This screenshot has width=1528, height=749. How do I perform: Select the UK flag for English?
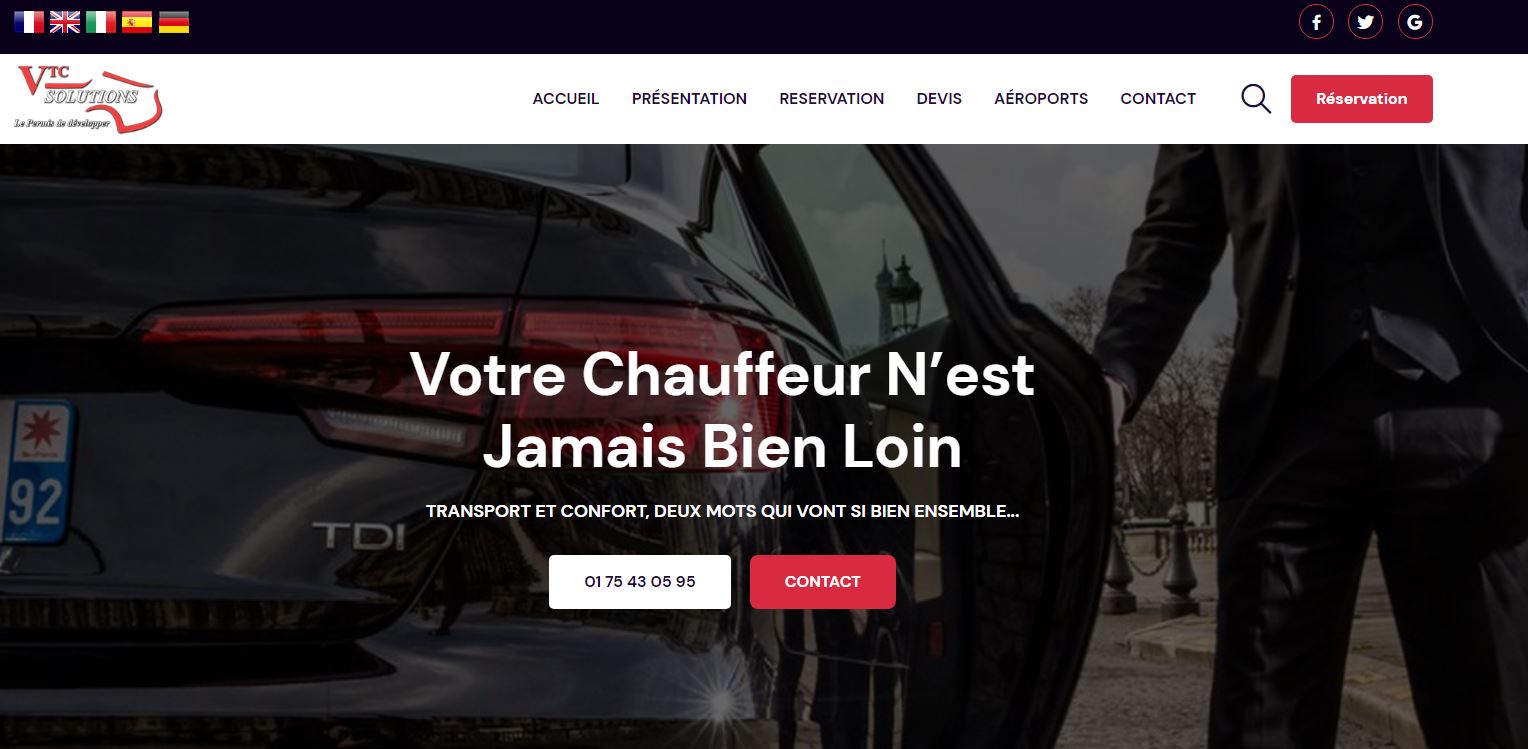pyautogui.click(x=65, y=22)
